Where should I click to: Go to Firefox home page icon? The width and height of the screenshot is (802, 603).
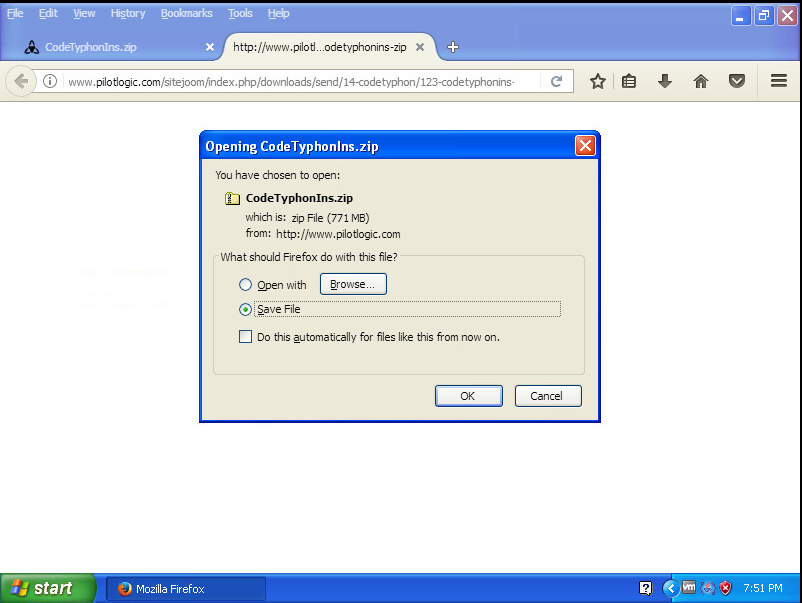(701, 82)
